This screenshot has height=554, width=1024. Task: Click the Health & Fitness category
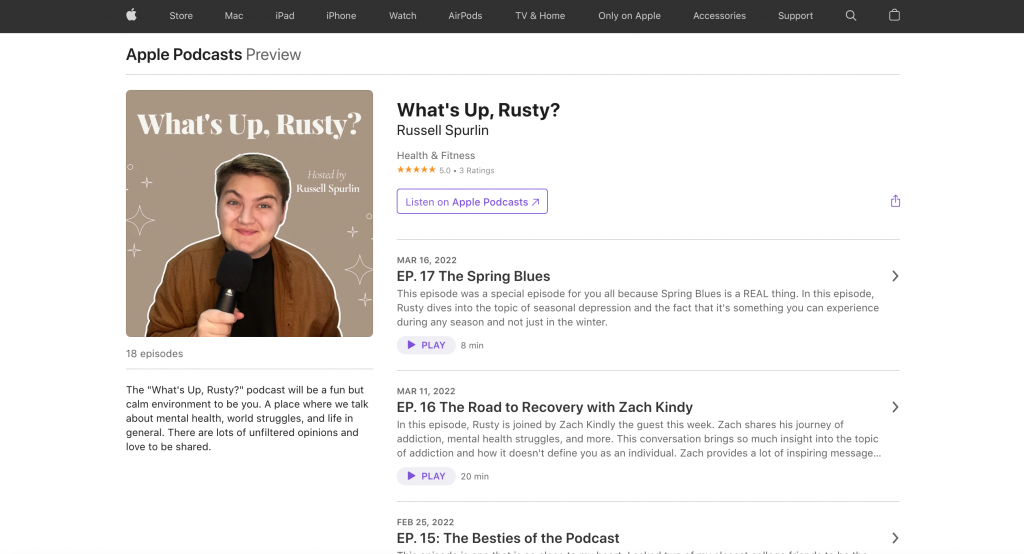pyautogui.click(x=436, y=155)
